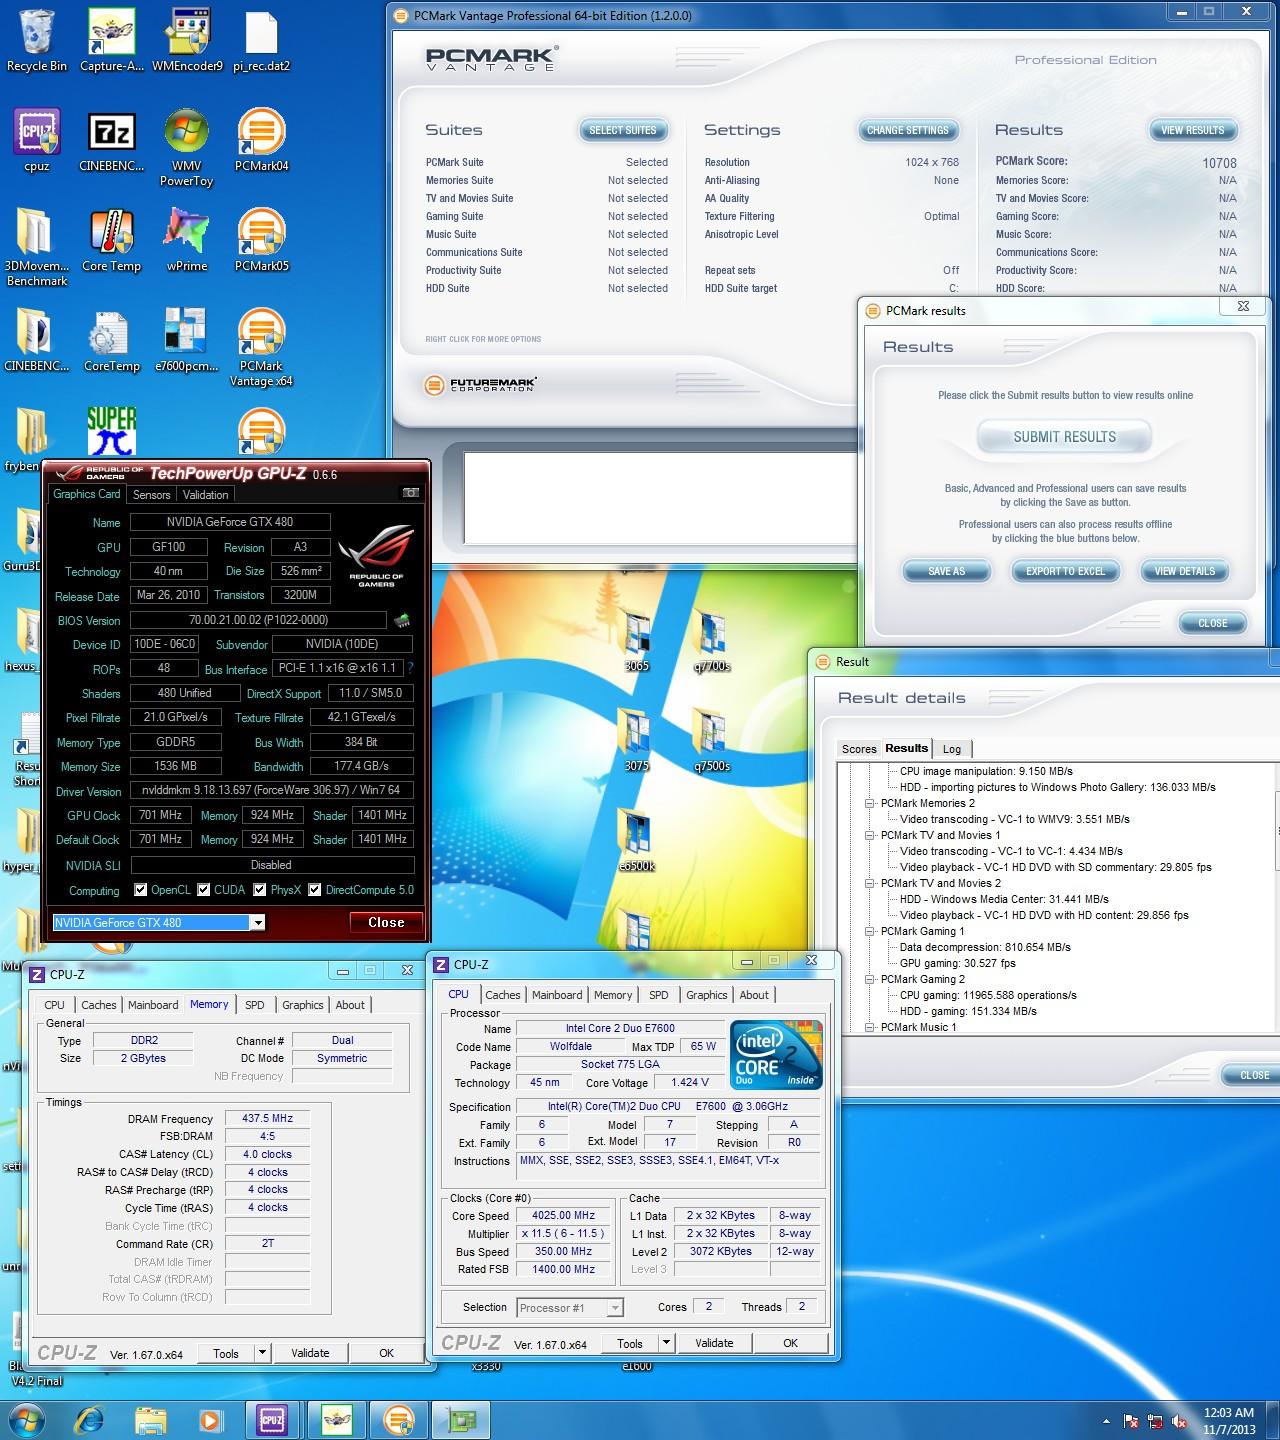1280x1440 pixels.
Task: Toggle the DirectCompute 5.0 checkbox
Action: [315, 889]
